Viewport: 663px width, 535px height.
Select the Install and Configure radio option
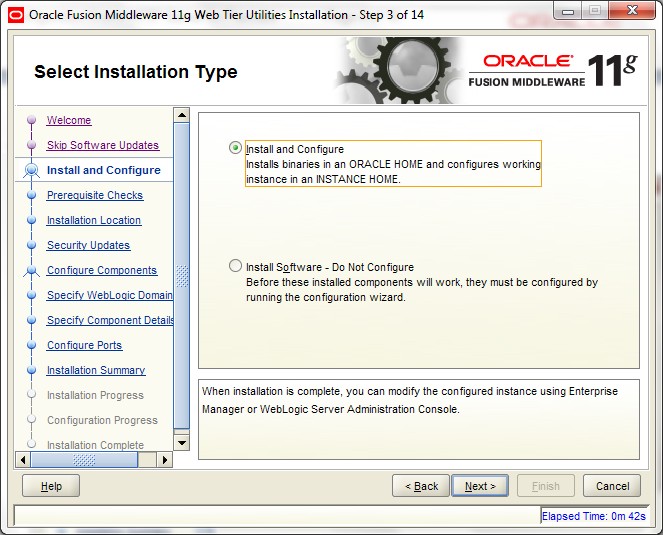[236, 149]
